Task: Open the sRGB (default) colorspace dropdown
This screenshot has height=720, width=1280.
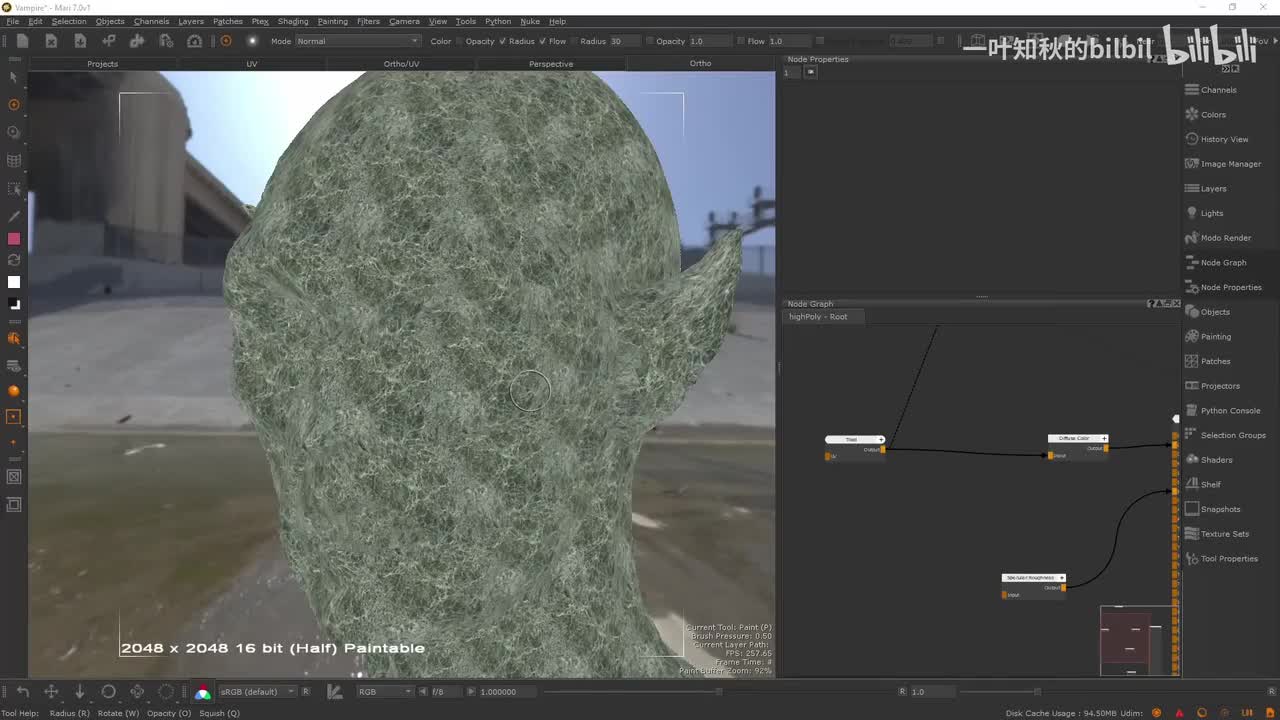Action: 257,692
